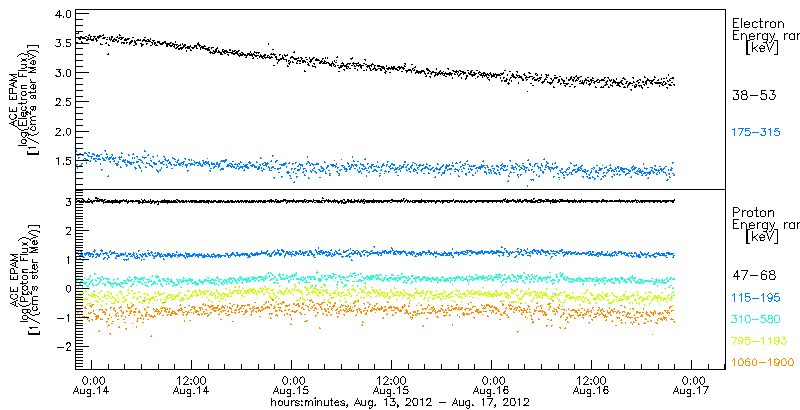Click the 1 tick on proton flux axis
This screenshot has width=800, height=410.
67,260
